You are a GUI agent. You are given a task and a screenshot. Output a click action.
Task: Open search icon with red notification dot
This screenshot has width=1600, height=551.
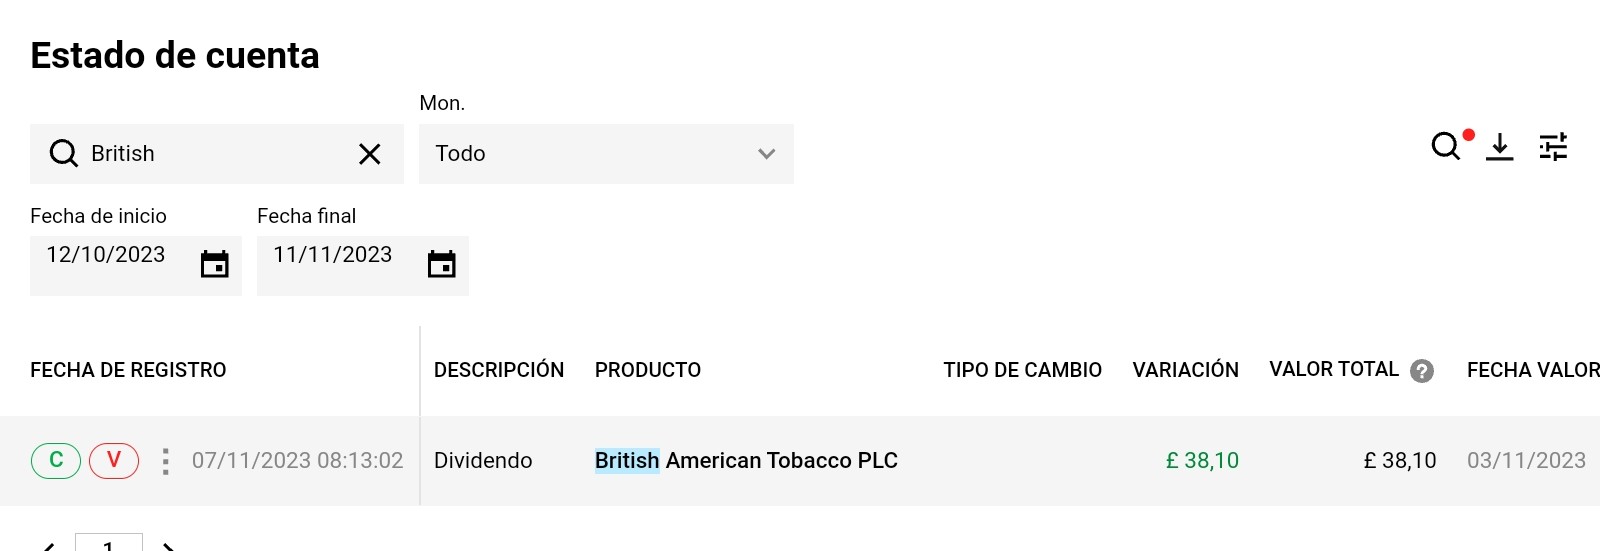click(x=1446, y=147)
